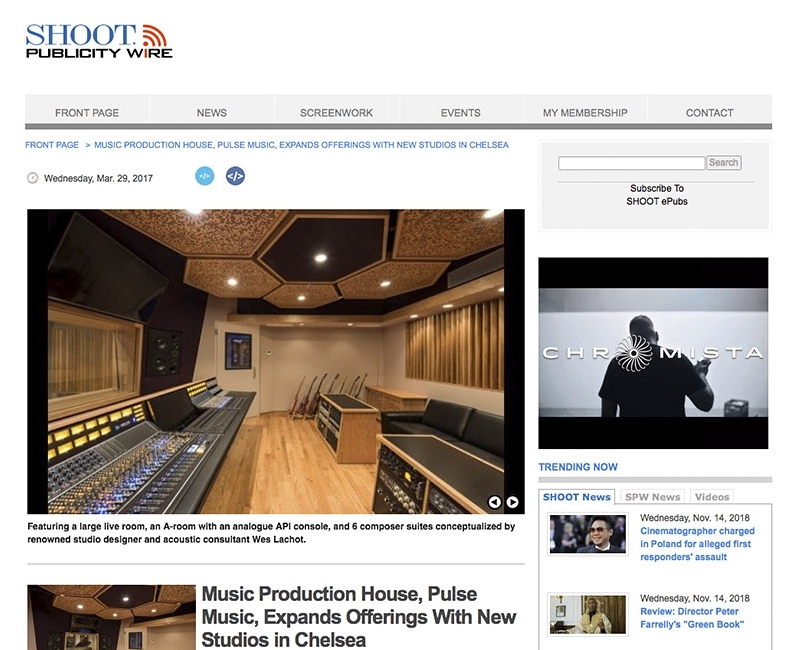Click the clock icon beside the date

pos(33,178)
